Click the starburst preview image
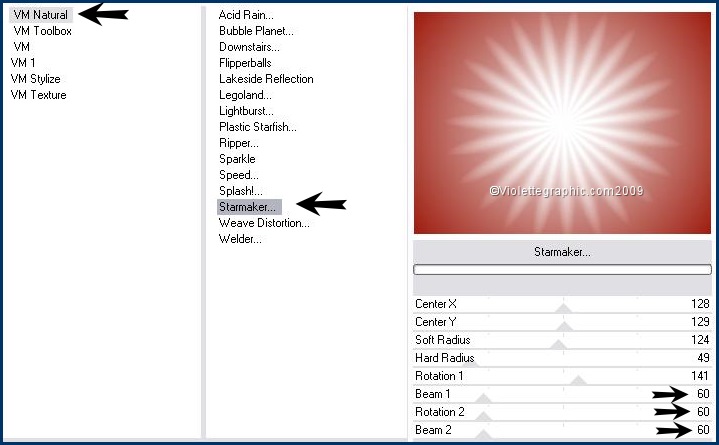The image size is (719, 445). pyautogui.click(x=561, y=123)
